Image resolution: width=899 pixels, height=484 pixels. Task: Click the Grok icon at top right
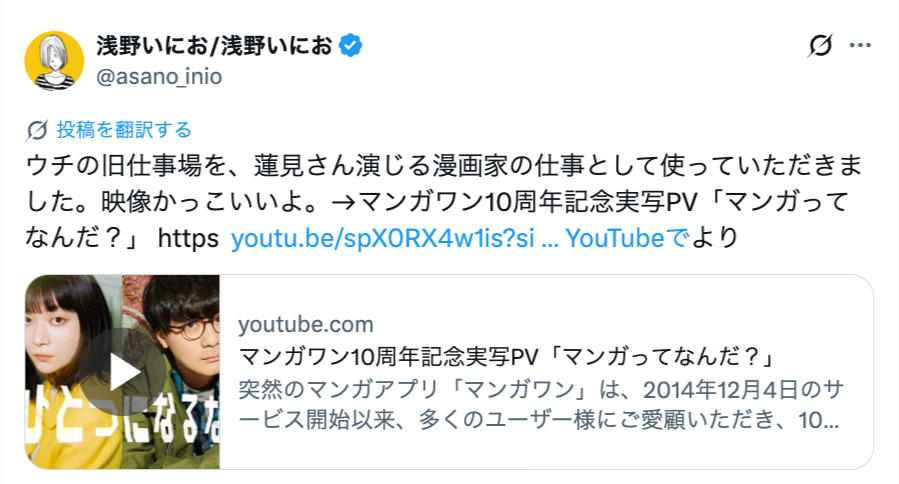tap(820, 46)
